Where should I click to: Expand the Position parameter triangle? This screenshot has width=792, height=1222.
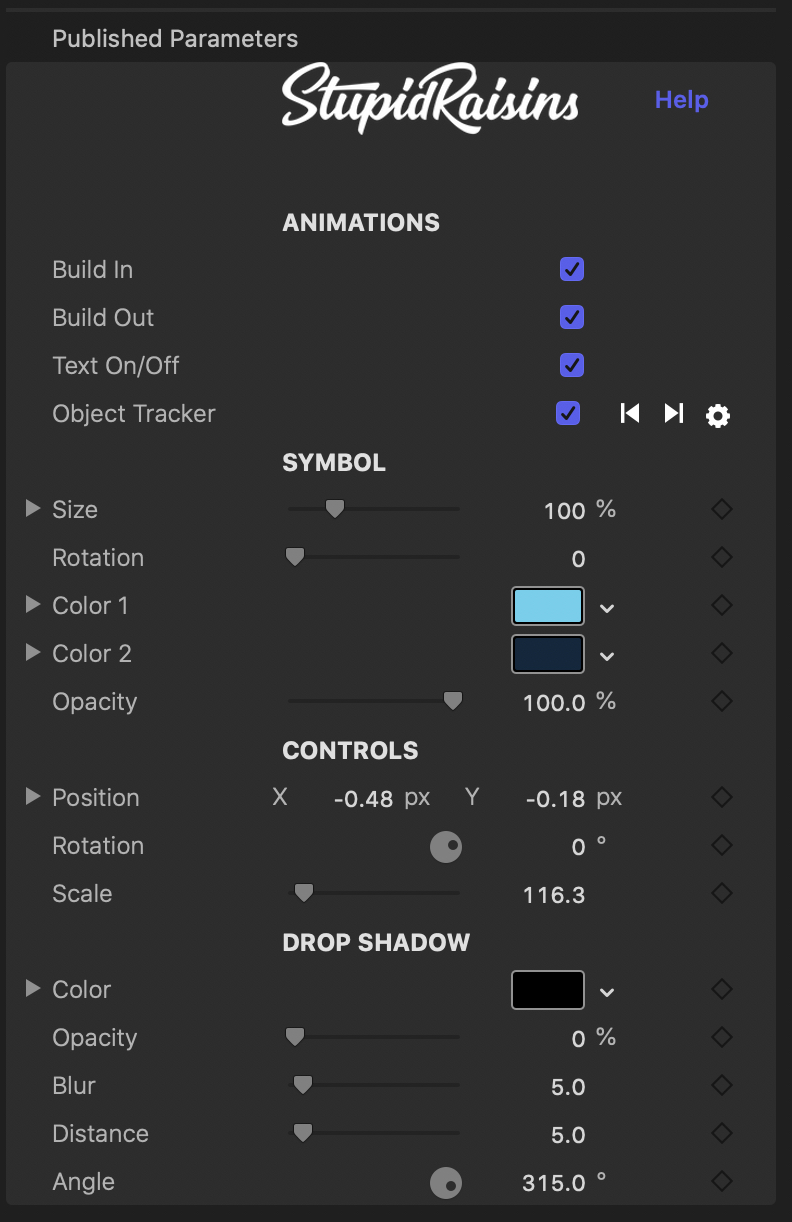pyautogui.click(x=33, y=797)
